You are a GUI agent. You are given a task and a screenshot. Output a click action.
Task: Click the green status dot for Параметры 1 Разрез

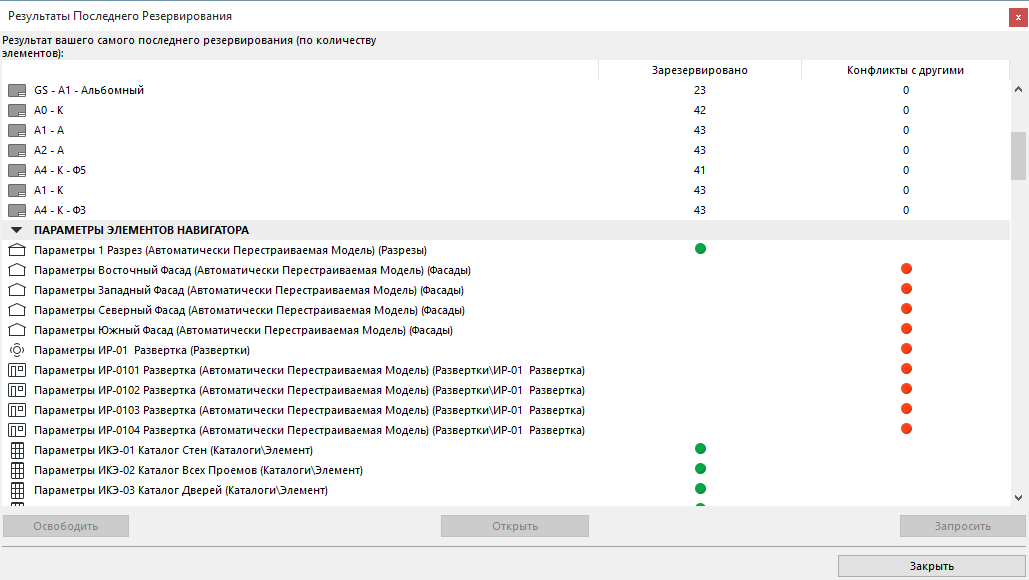pos(699,249)
